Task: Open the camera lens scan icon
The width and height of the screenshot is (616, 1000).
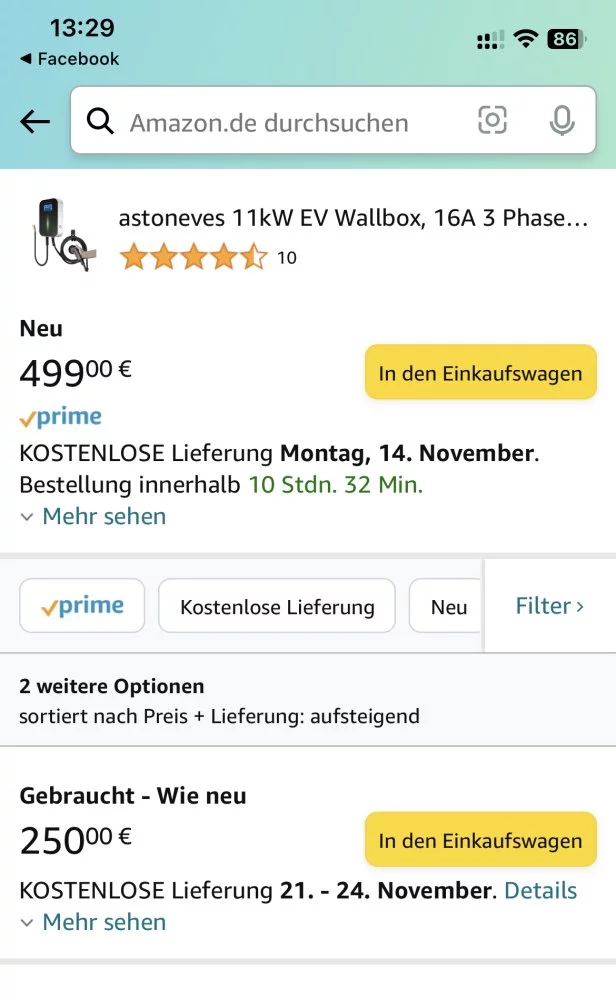Action: click(x=492, y=122)
